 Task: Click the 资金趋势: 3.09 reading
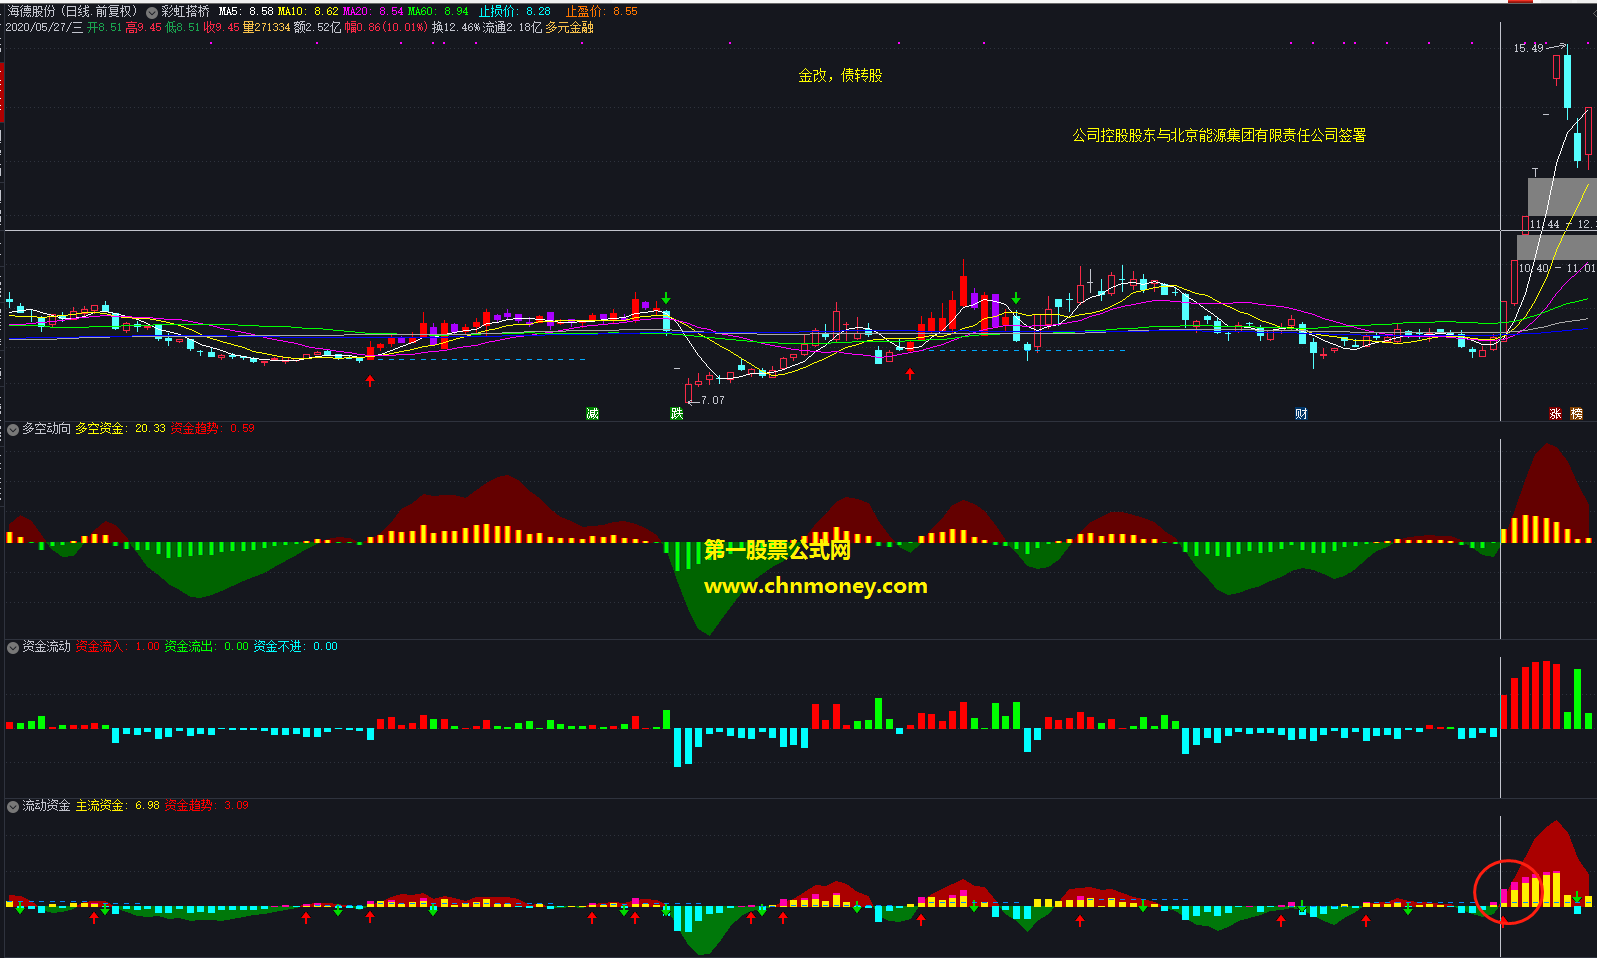207,805
